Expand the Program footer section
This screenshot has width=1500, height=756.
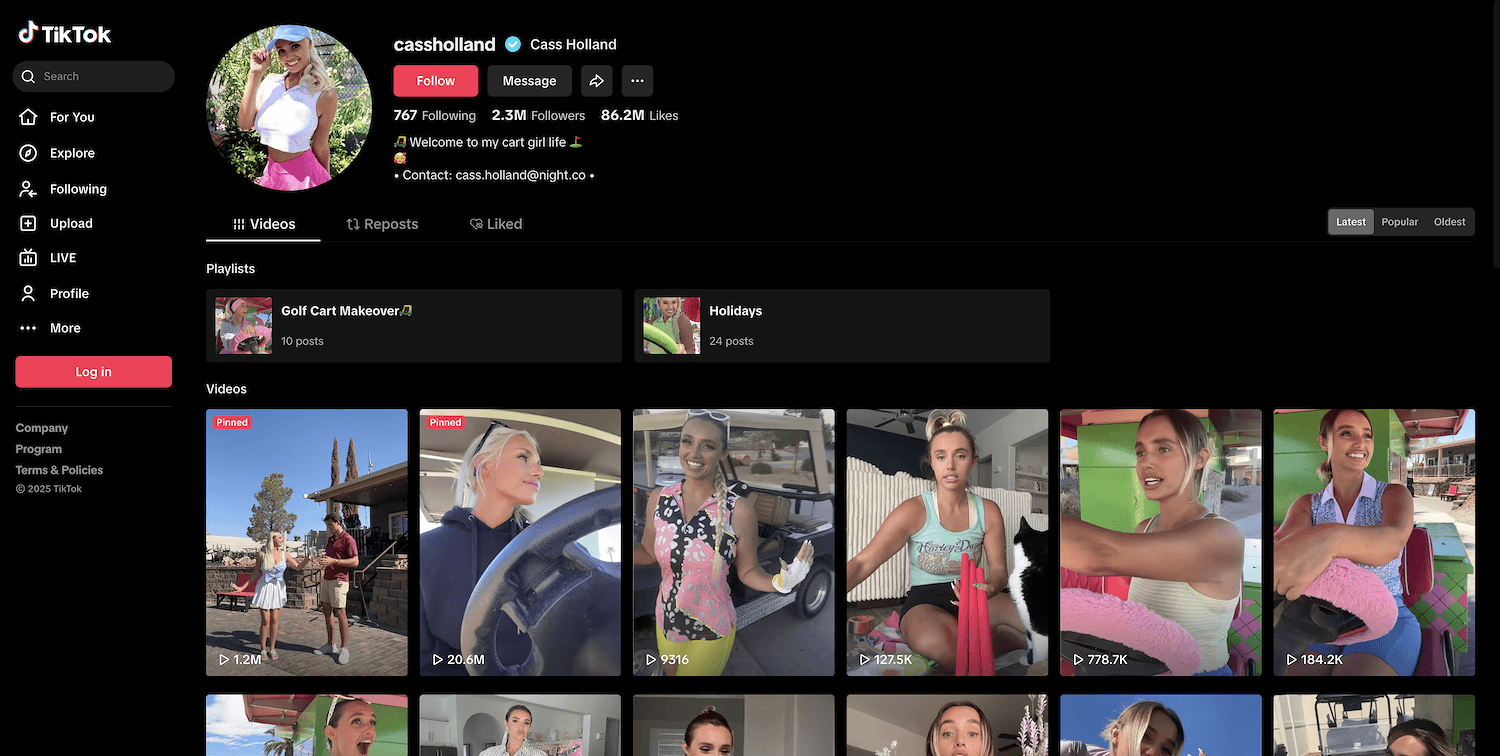pyautogui.click(x=39, y=449)
